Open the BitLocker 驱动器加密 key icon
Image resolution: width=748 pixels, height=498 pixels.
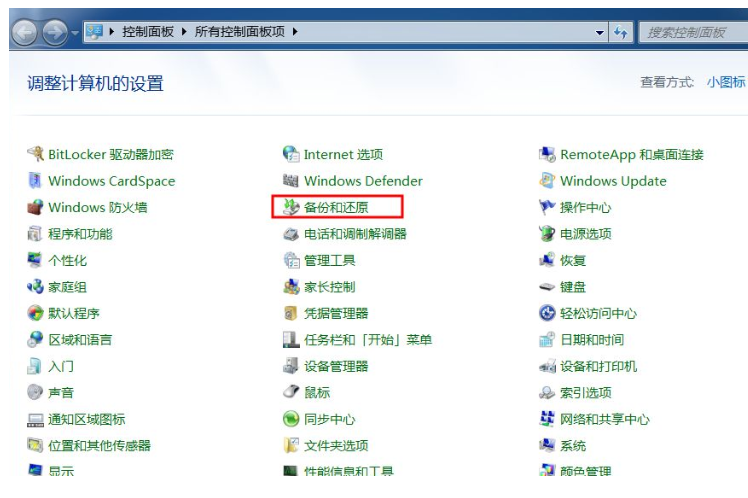click(35, 154)
